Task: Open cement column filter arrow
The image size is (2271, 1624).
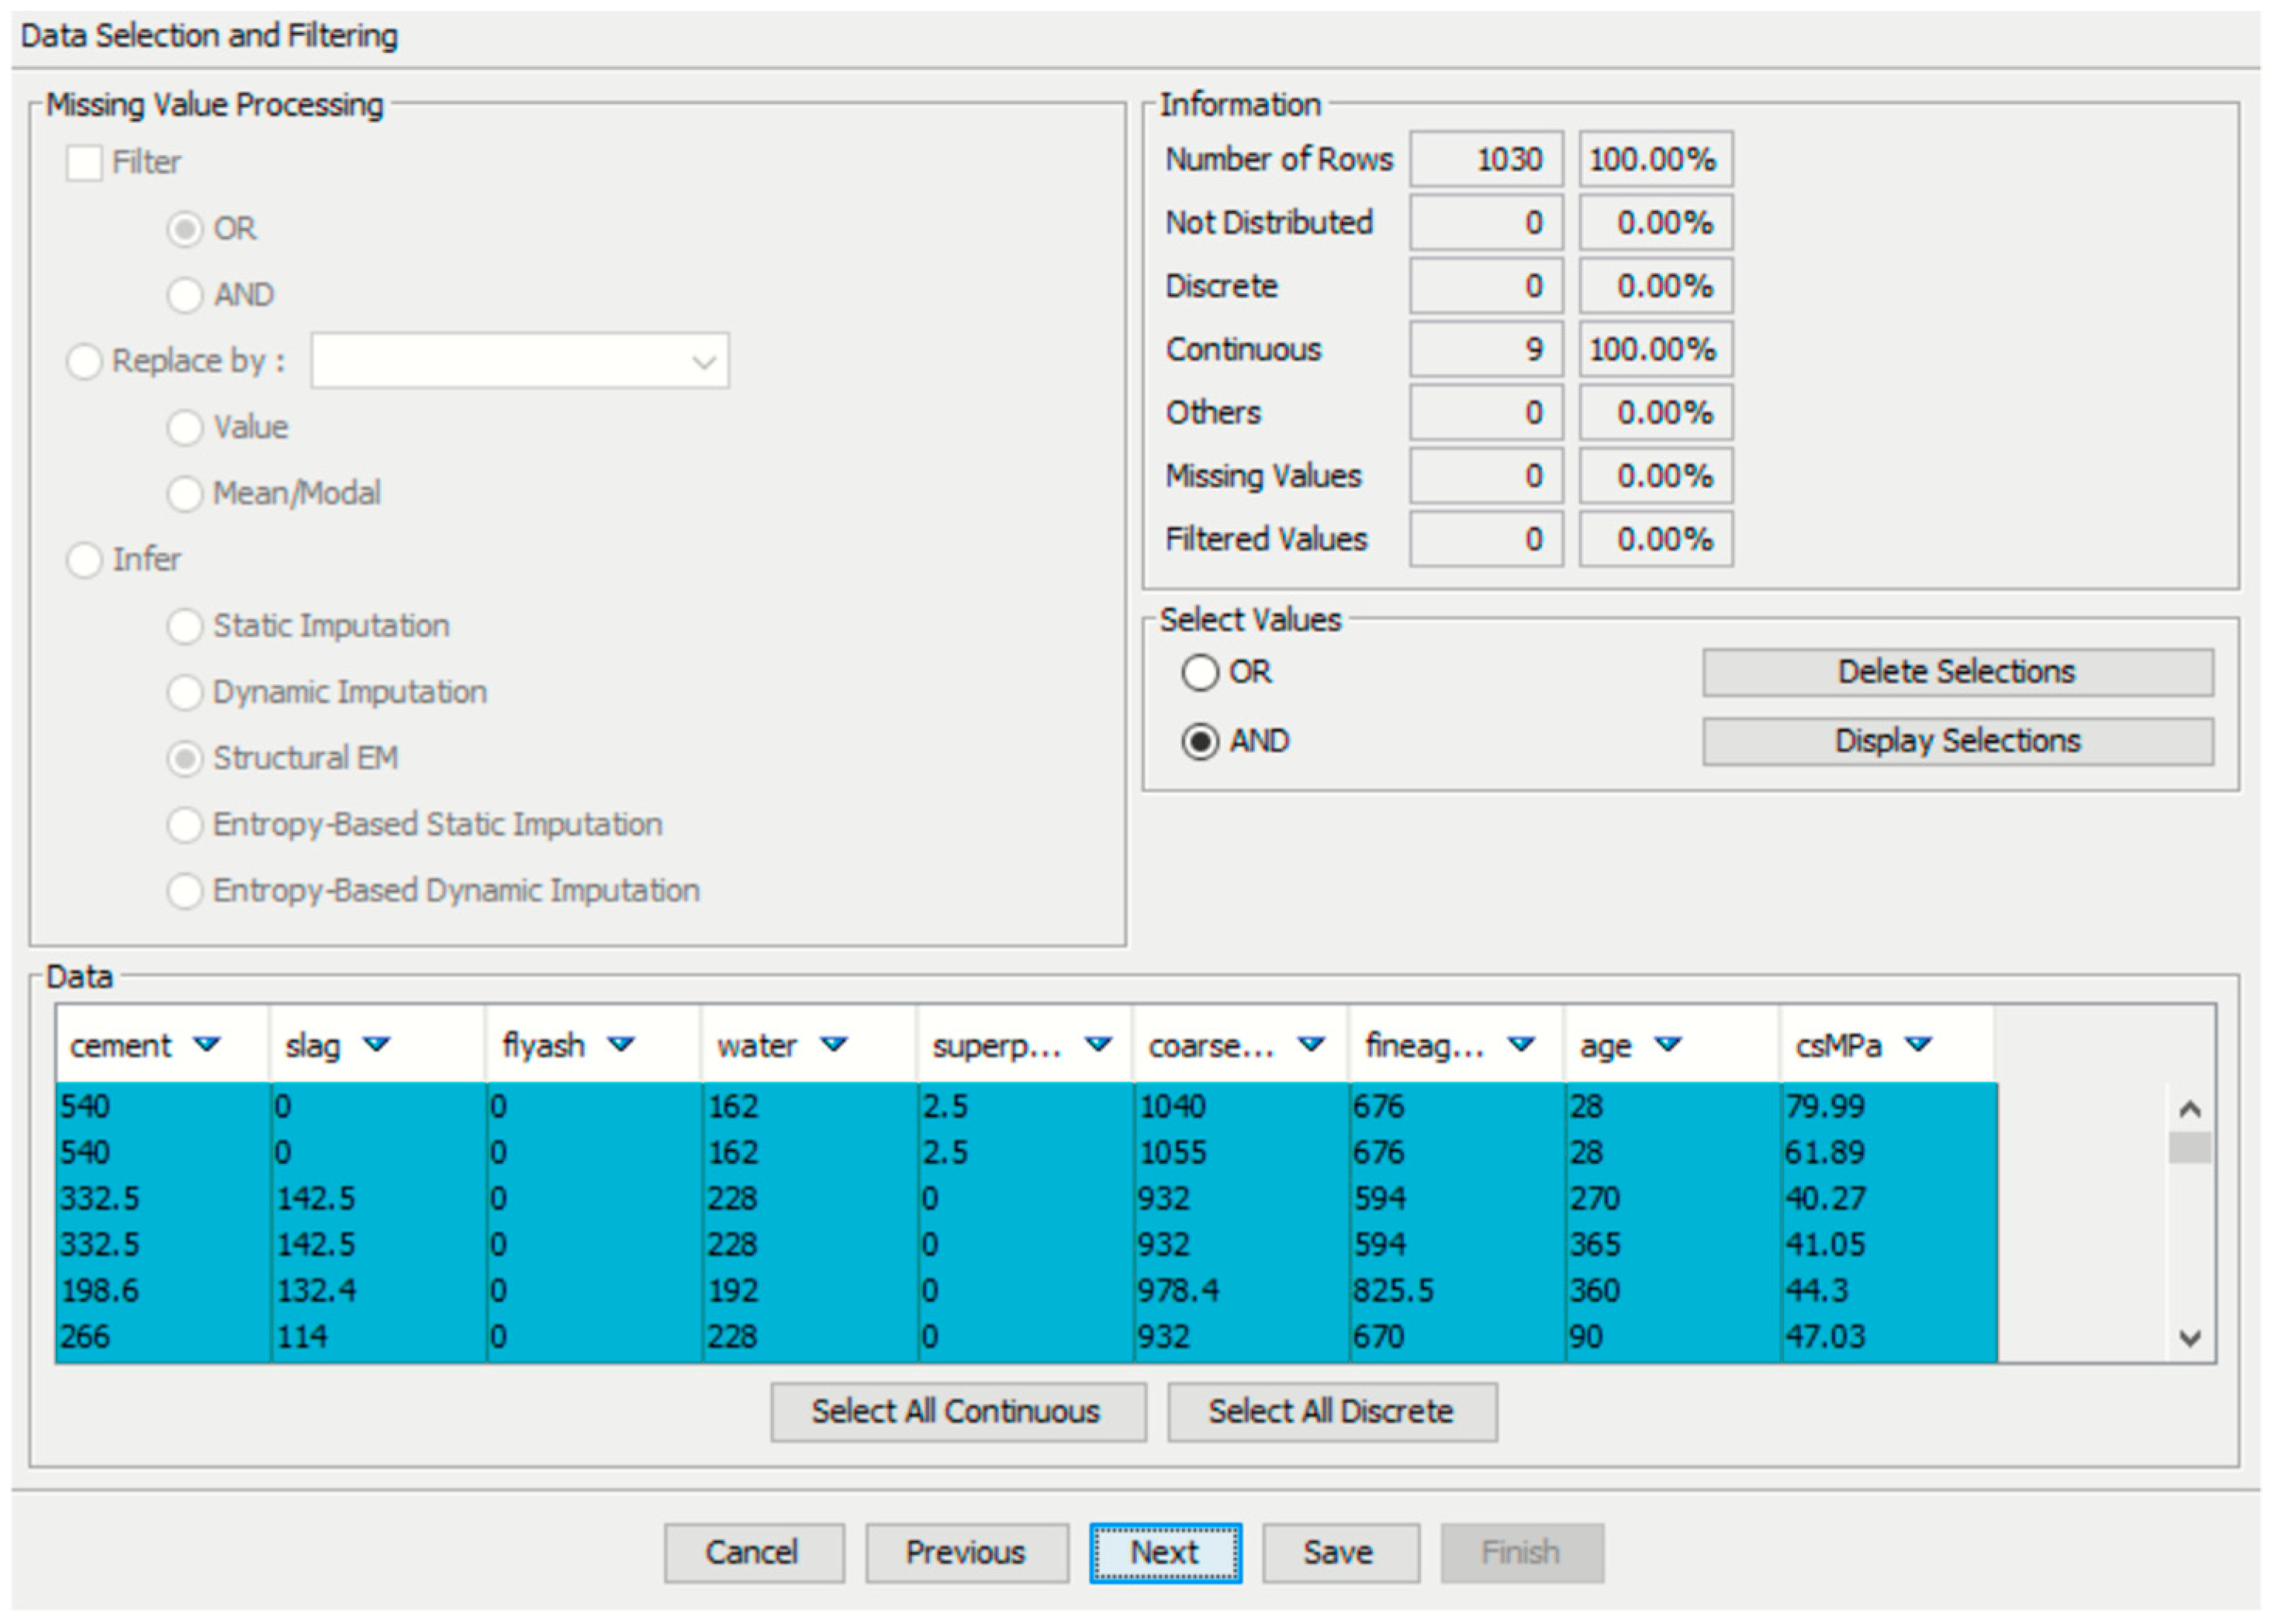Action: pyautogui.click(x=207, y=1044)
